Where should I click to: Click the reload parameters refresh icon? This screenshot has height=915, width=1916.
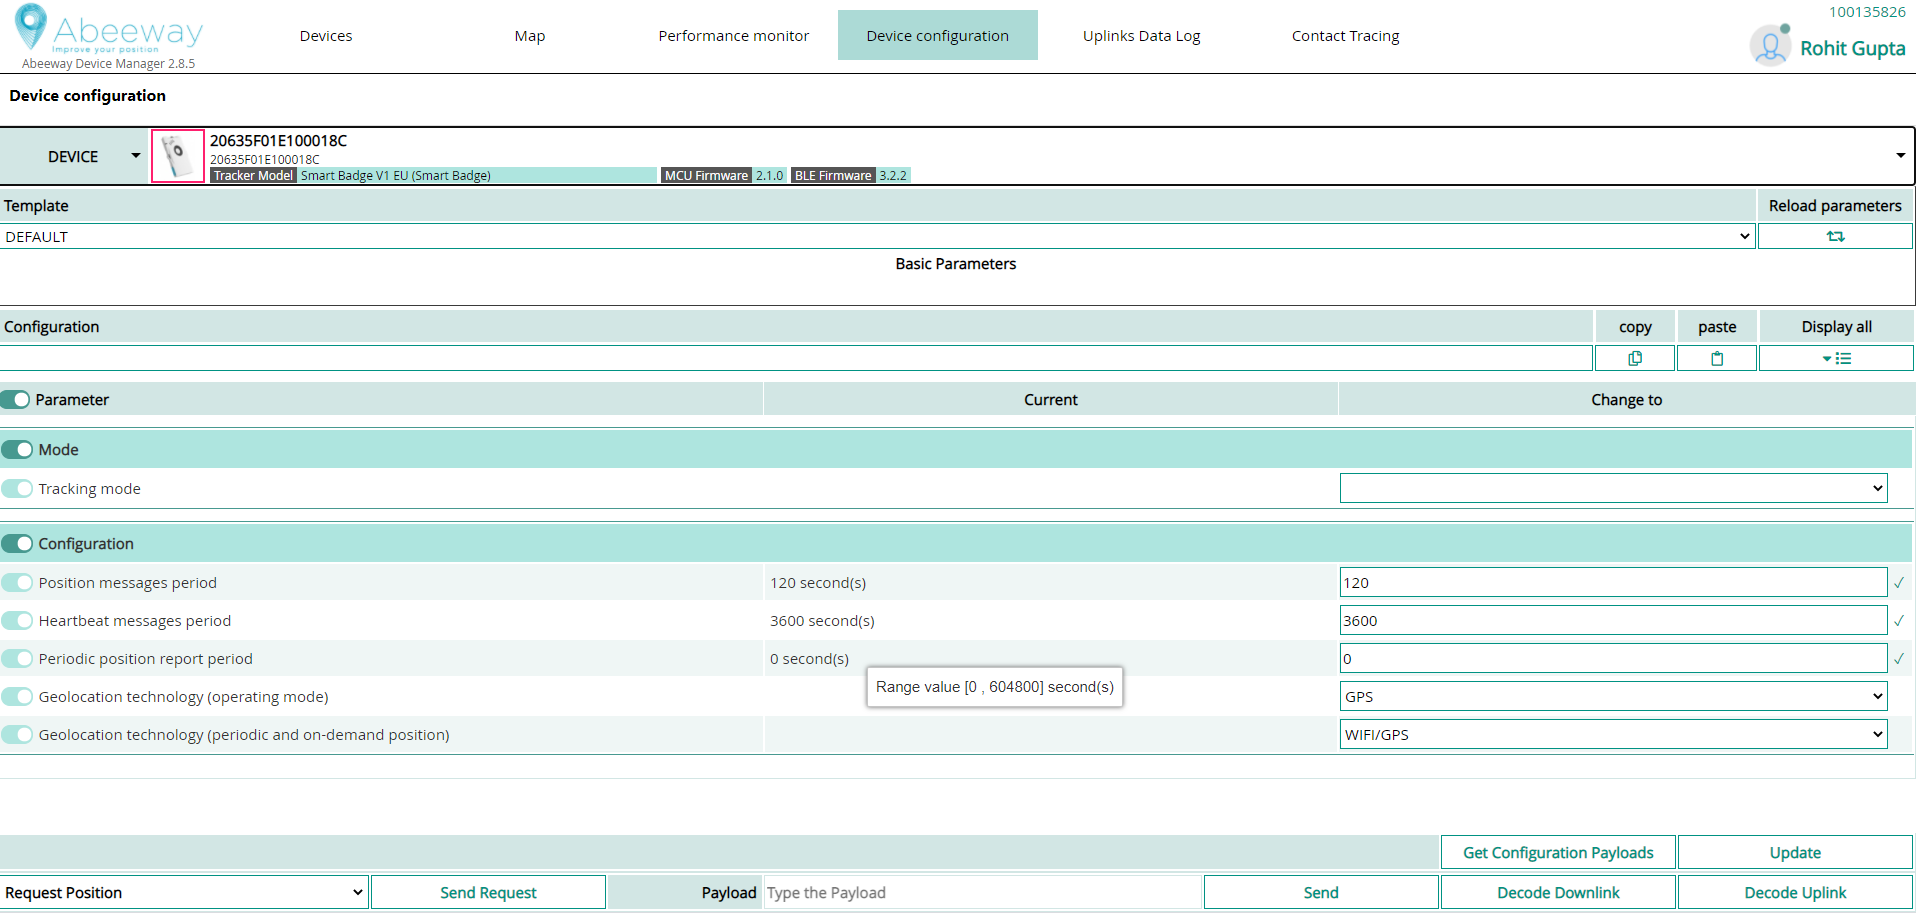[x=1835, y=237]
